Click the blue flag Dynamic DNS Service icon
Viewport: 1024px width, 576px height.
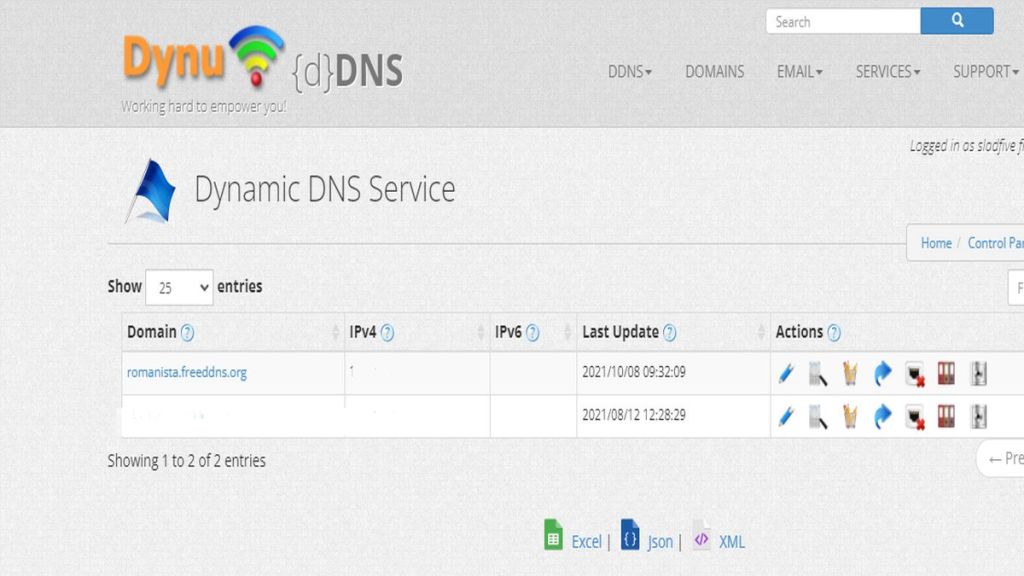point(152,191)
